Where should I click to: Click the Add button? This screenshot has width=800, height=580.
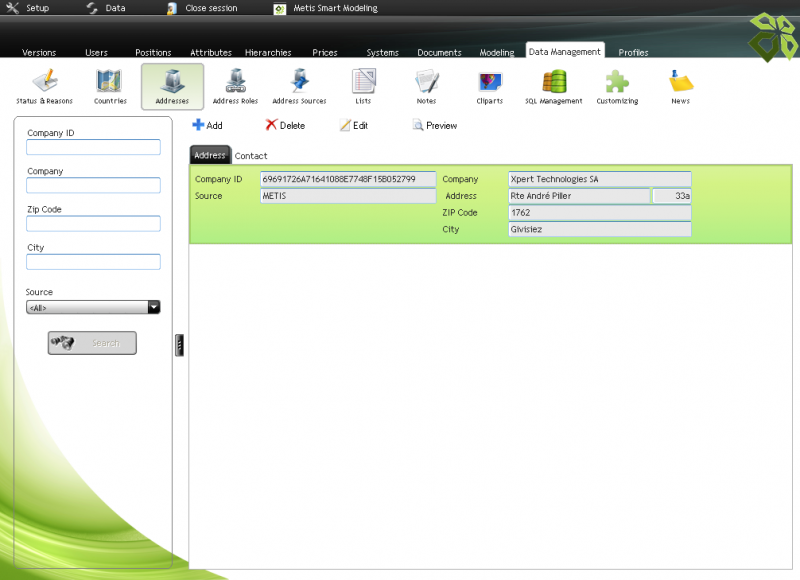(208, 126)
